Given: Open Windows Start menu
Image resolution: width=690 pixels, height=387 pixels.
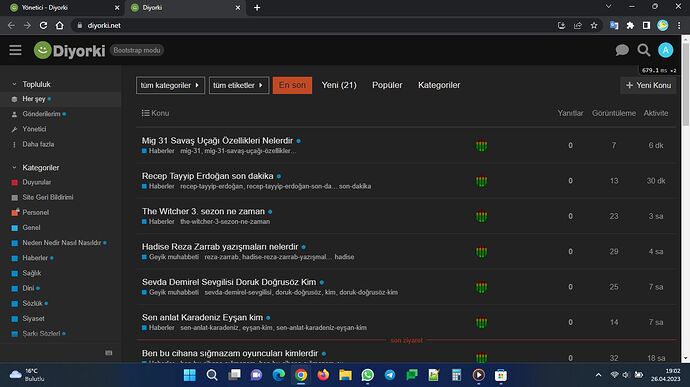Looking at the screenshot, I should tap(190, 375).
